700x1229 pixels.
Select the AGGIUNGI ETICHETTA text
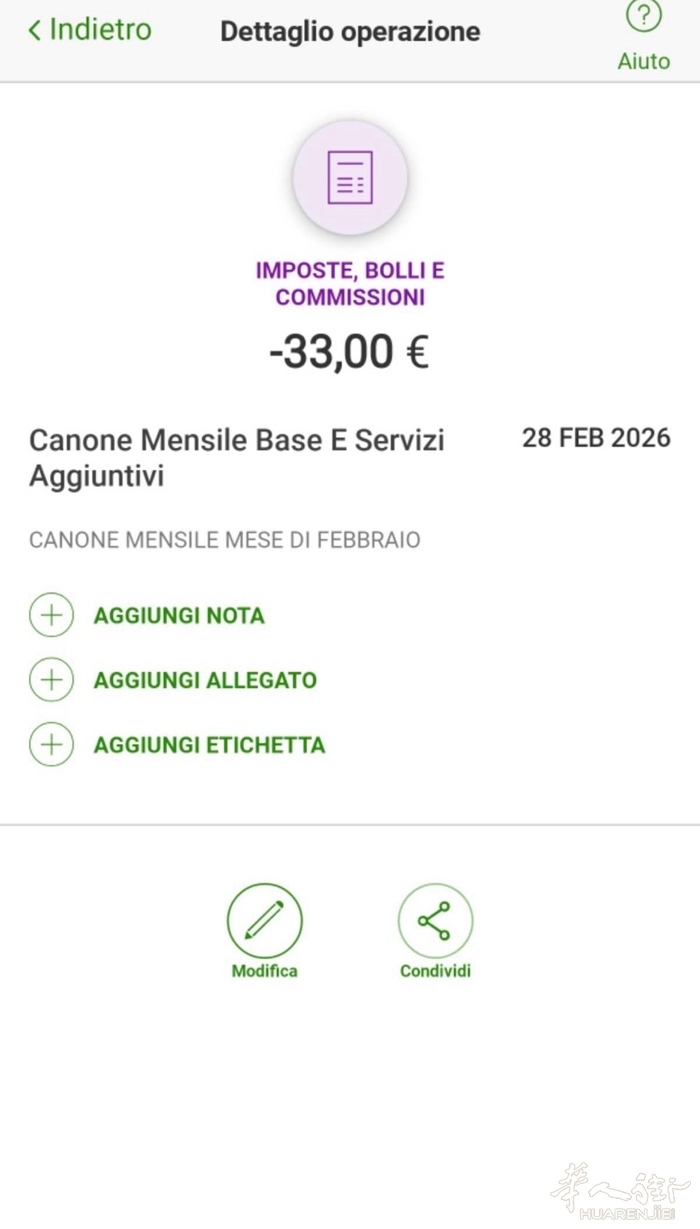coord(209,745)
